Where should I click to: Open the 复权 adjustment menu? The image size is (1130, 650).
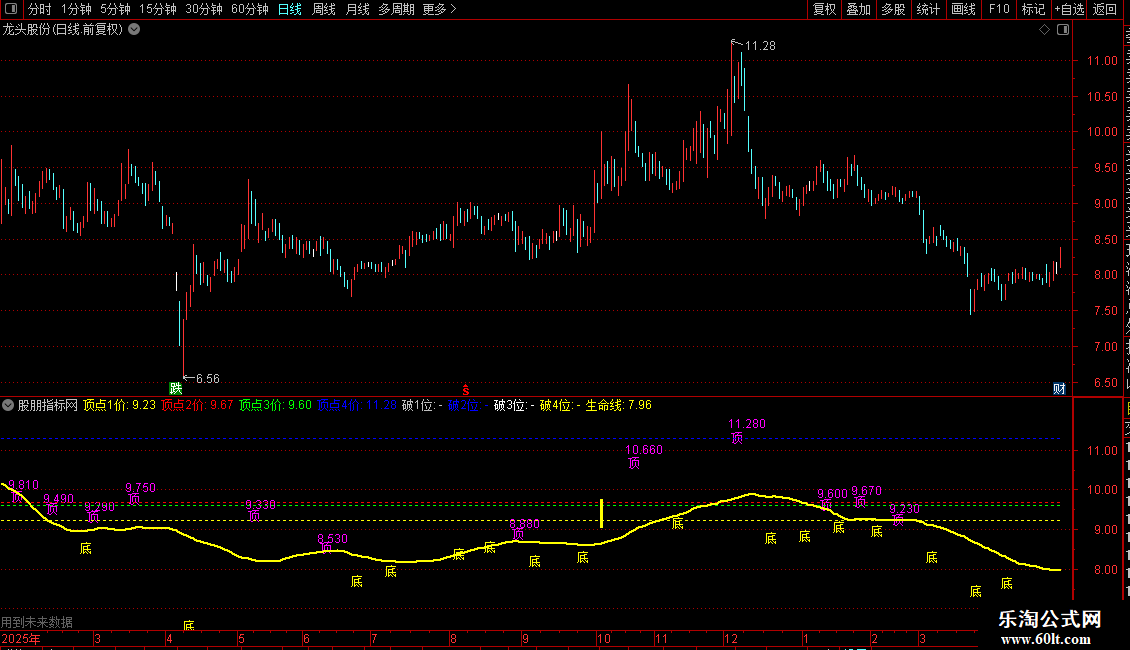pyautogui.click(x=824, y=9)
